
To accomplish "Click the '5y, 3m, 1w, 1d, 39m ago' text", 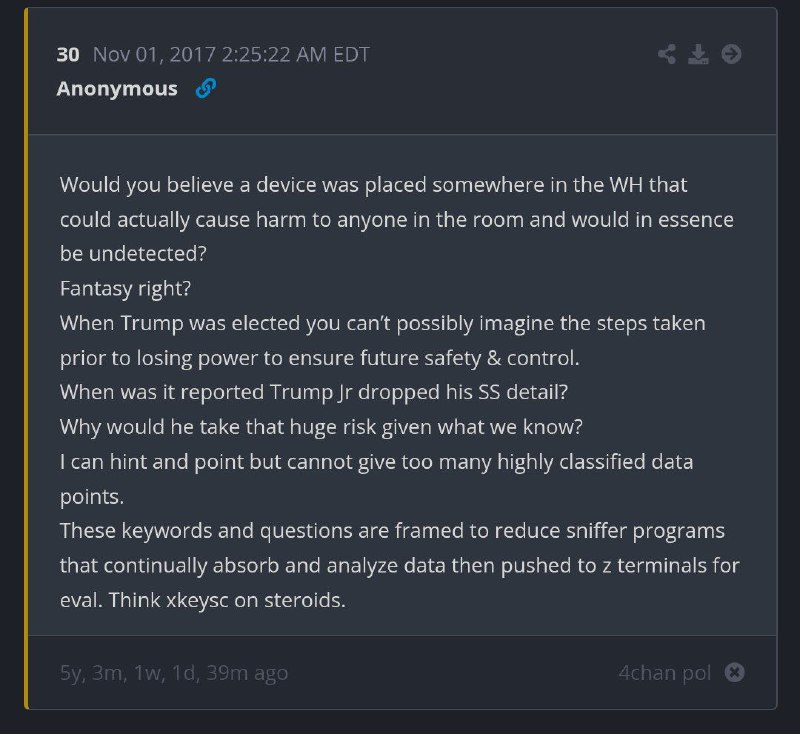I will [x=174, y=673].
